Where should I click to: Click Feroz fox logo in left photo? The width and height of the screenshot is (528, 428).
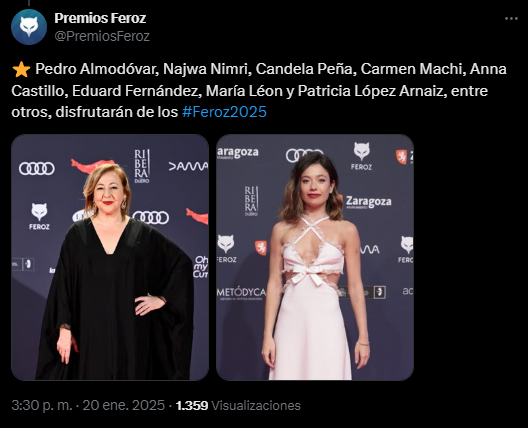click(x=39, y=217)
